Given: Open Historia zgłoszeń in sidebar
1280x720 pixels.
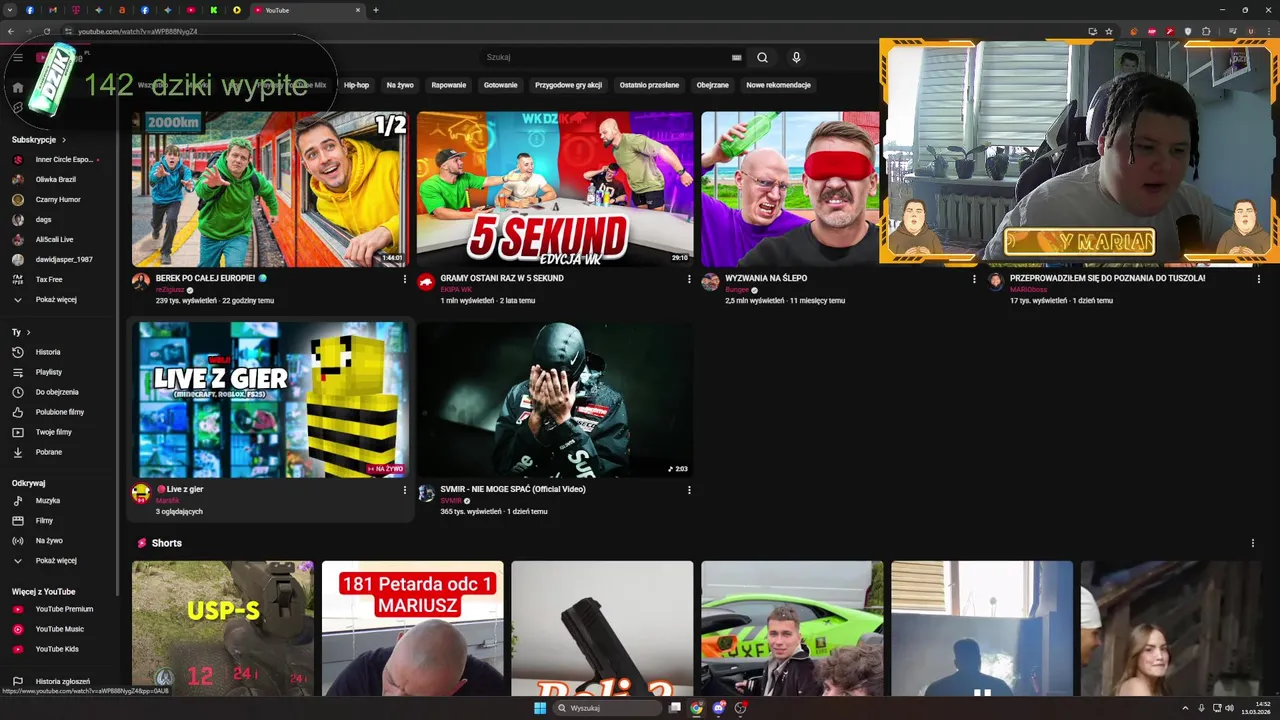Looking at the screenshot, I should 60,681.
